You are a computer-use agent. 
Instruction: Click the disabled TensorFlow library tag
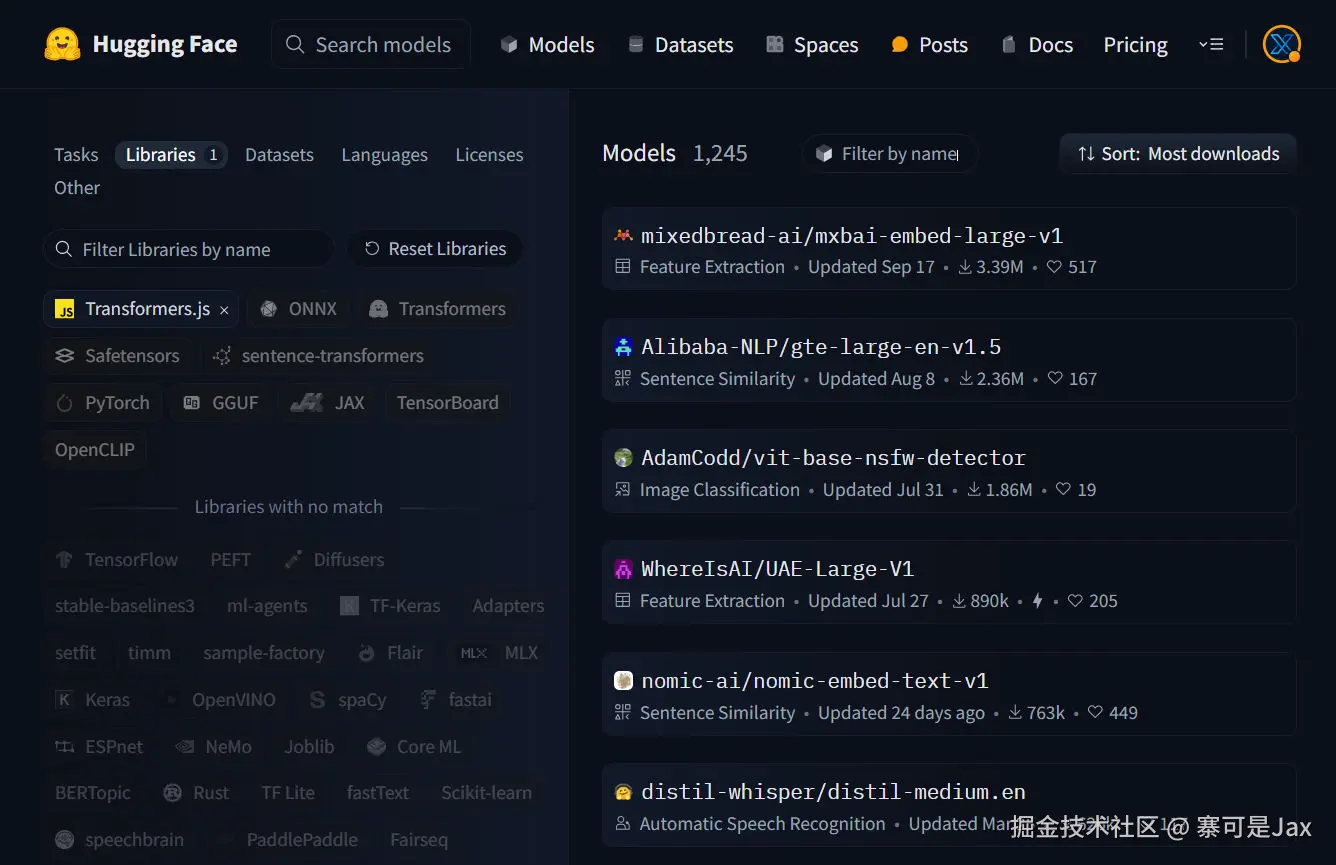[117, 560]
